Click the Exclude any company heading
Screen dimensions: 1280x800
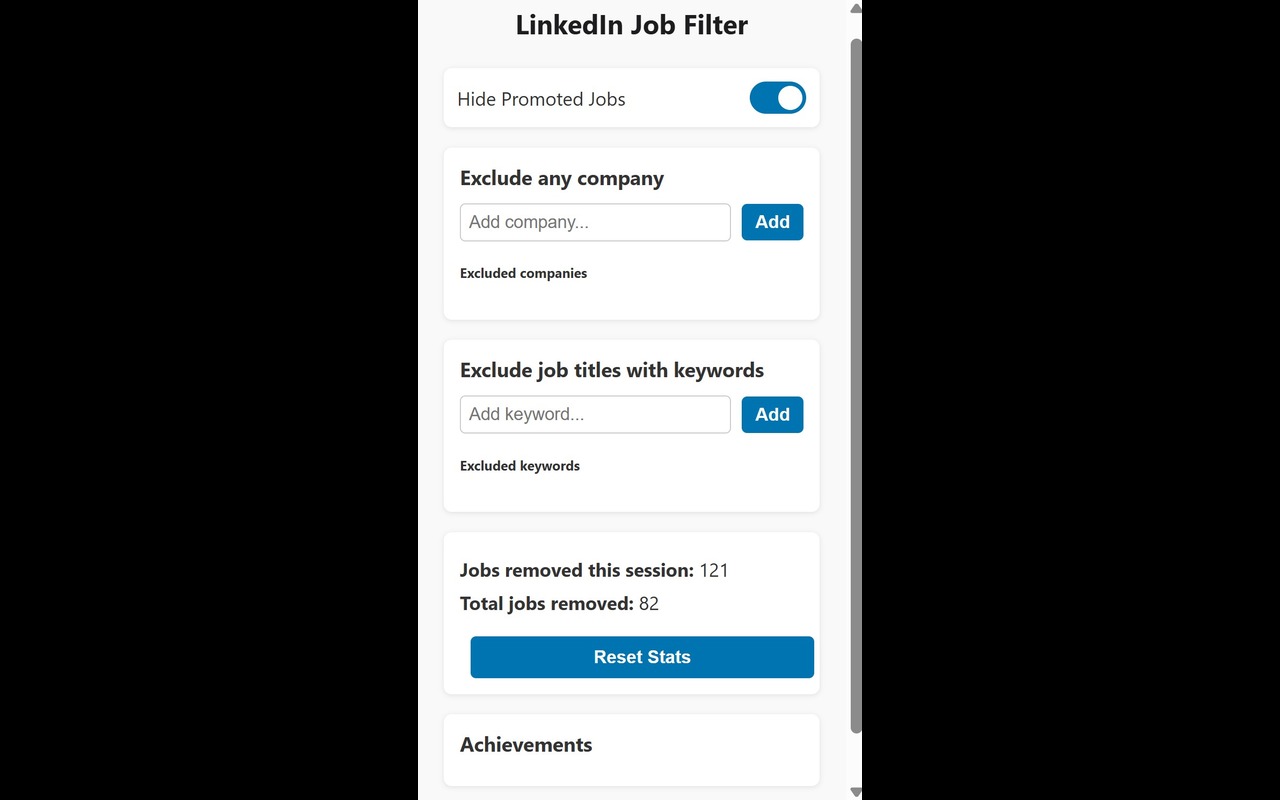561,178
